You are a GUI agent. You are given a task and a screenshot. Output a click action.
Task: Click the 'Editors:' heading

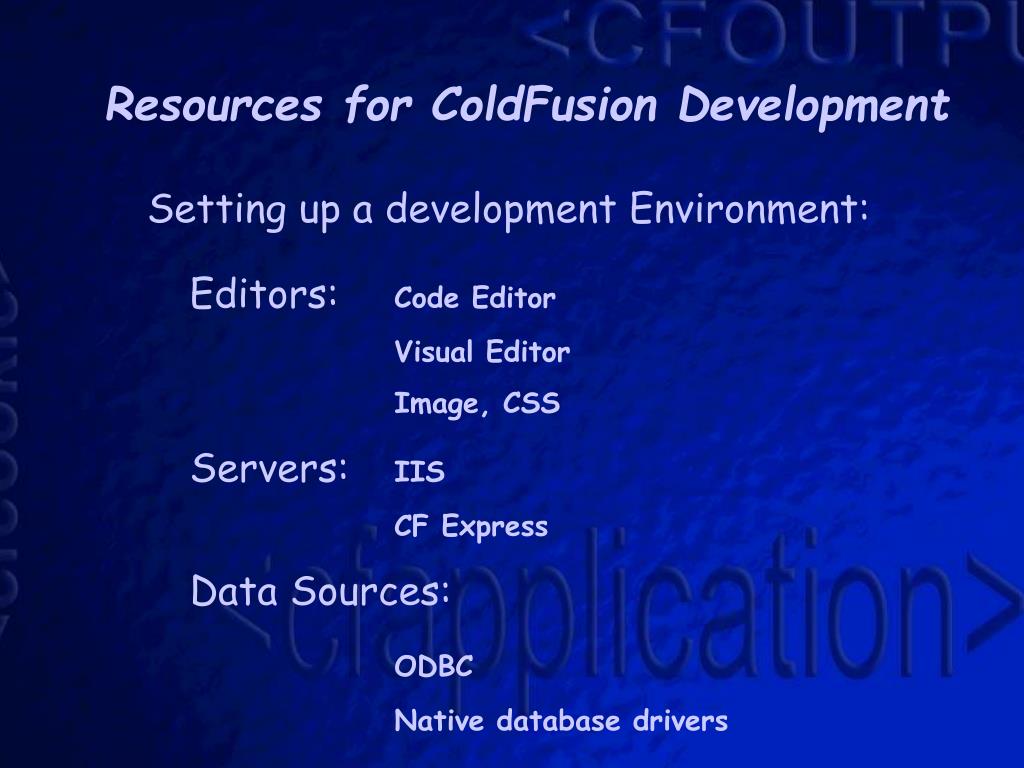[x=264, y=293]
